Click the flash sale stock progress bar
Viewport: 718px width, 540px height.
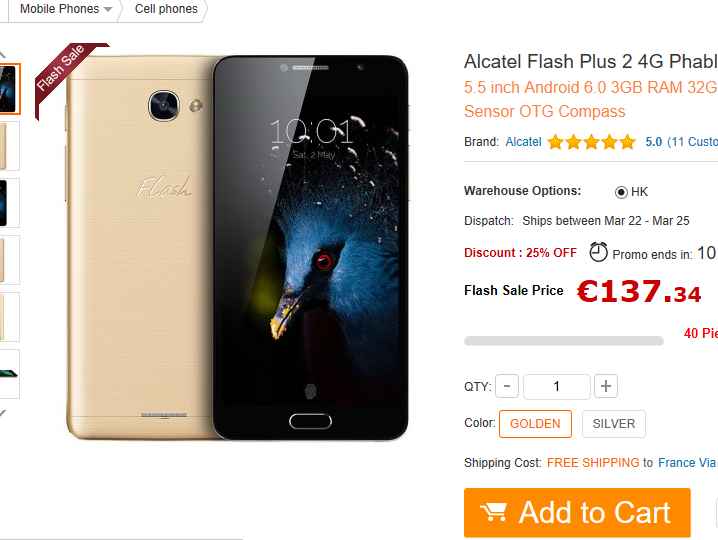(x=564, y=341)
